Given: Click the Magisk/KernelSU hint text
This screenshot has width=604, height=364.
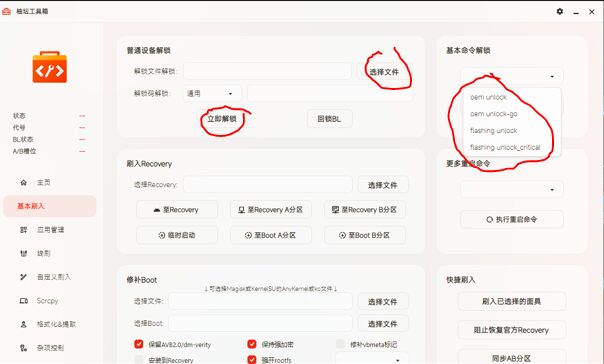Looking at the screenshot, I should [271, 289].
